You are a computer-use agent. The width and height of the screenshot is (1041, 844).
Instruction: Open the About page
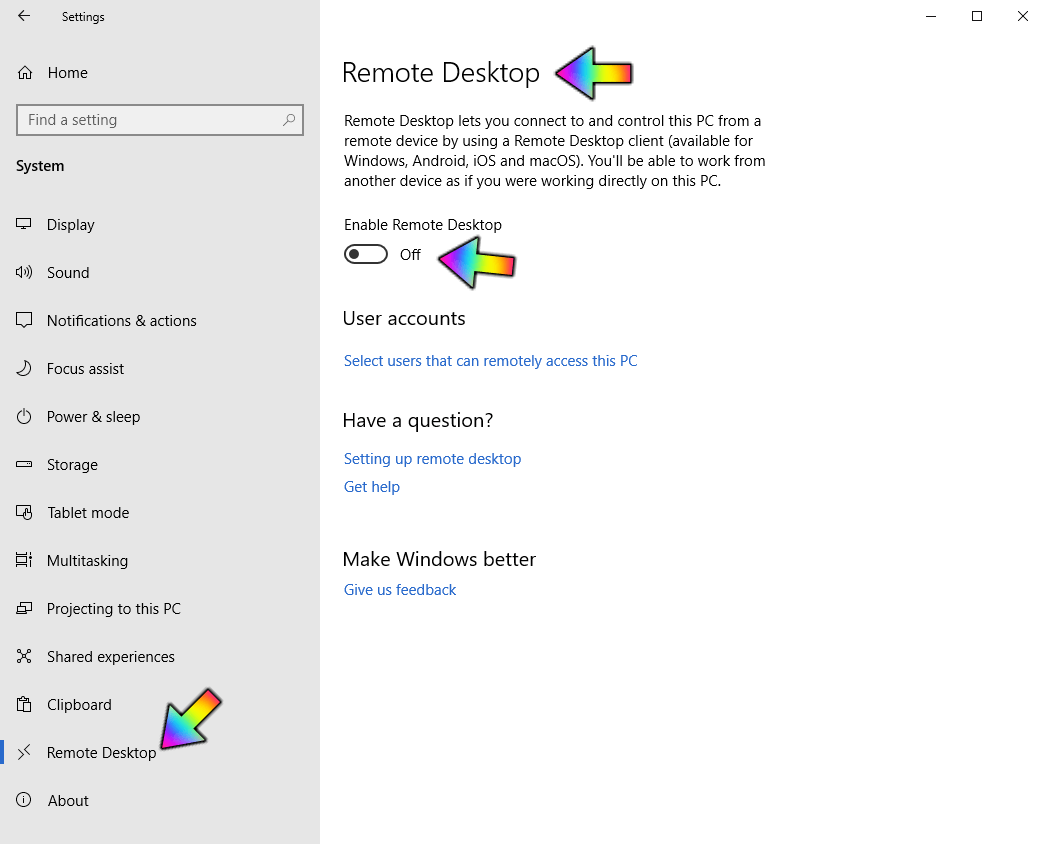(159, 800)
